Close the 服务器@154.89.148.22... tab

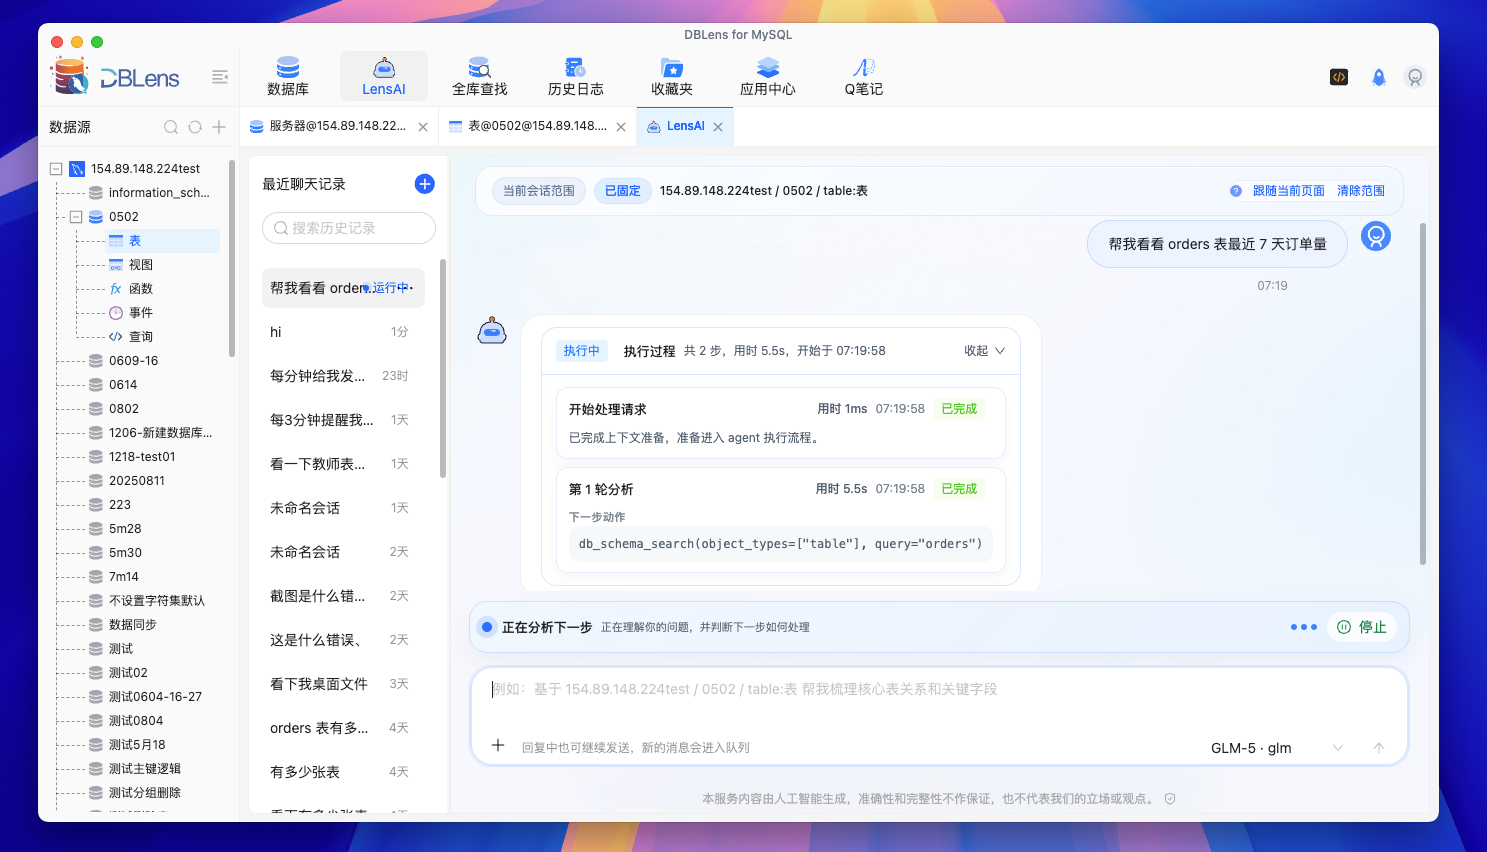[423, 127]
